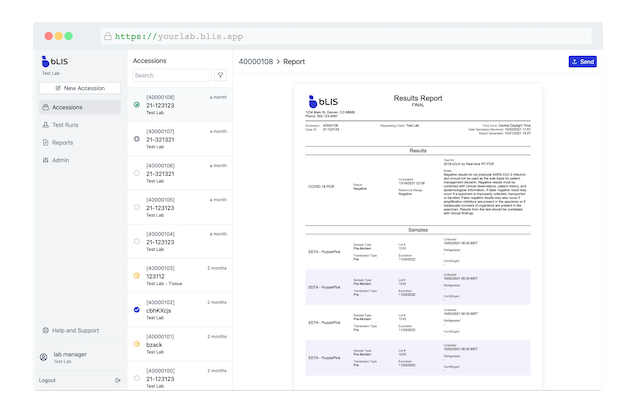Click into the accessions Search field
The width and height of the screenshot is (636, 412).
click(x=172, y=75)
